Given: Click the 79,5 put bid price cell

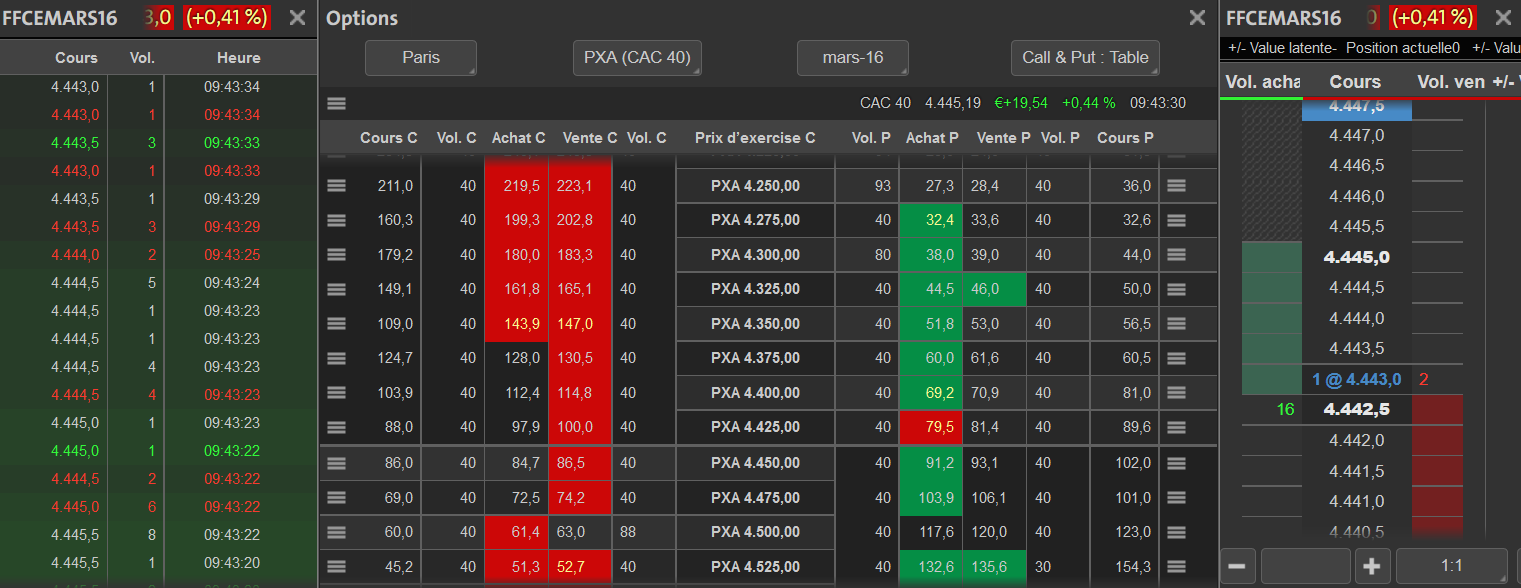Looking at the screenshot, I should pyautogui.click(x=931, y=428).
